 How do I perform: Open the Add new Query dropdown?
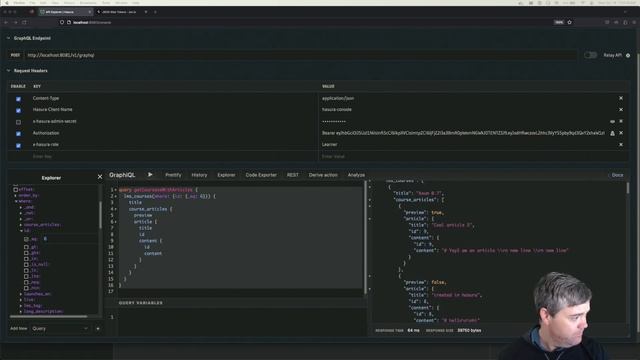pos(60,329)
